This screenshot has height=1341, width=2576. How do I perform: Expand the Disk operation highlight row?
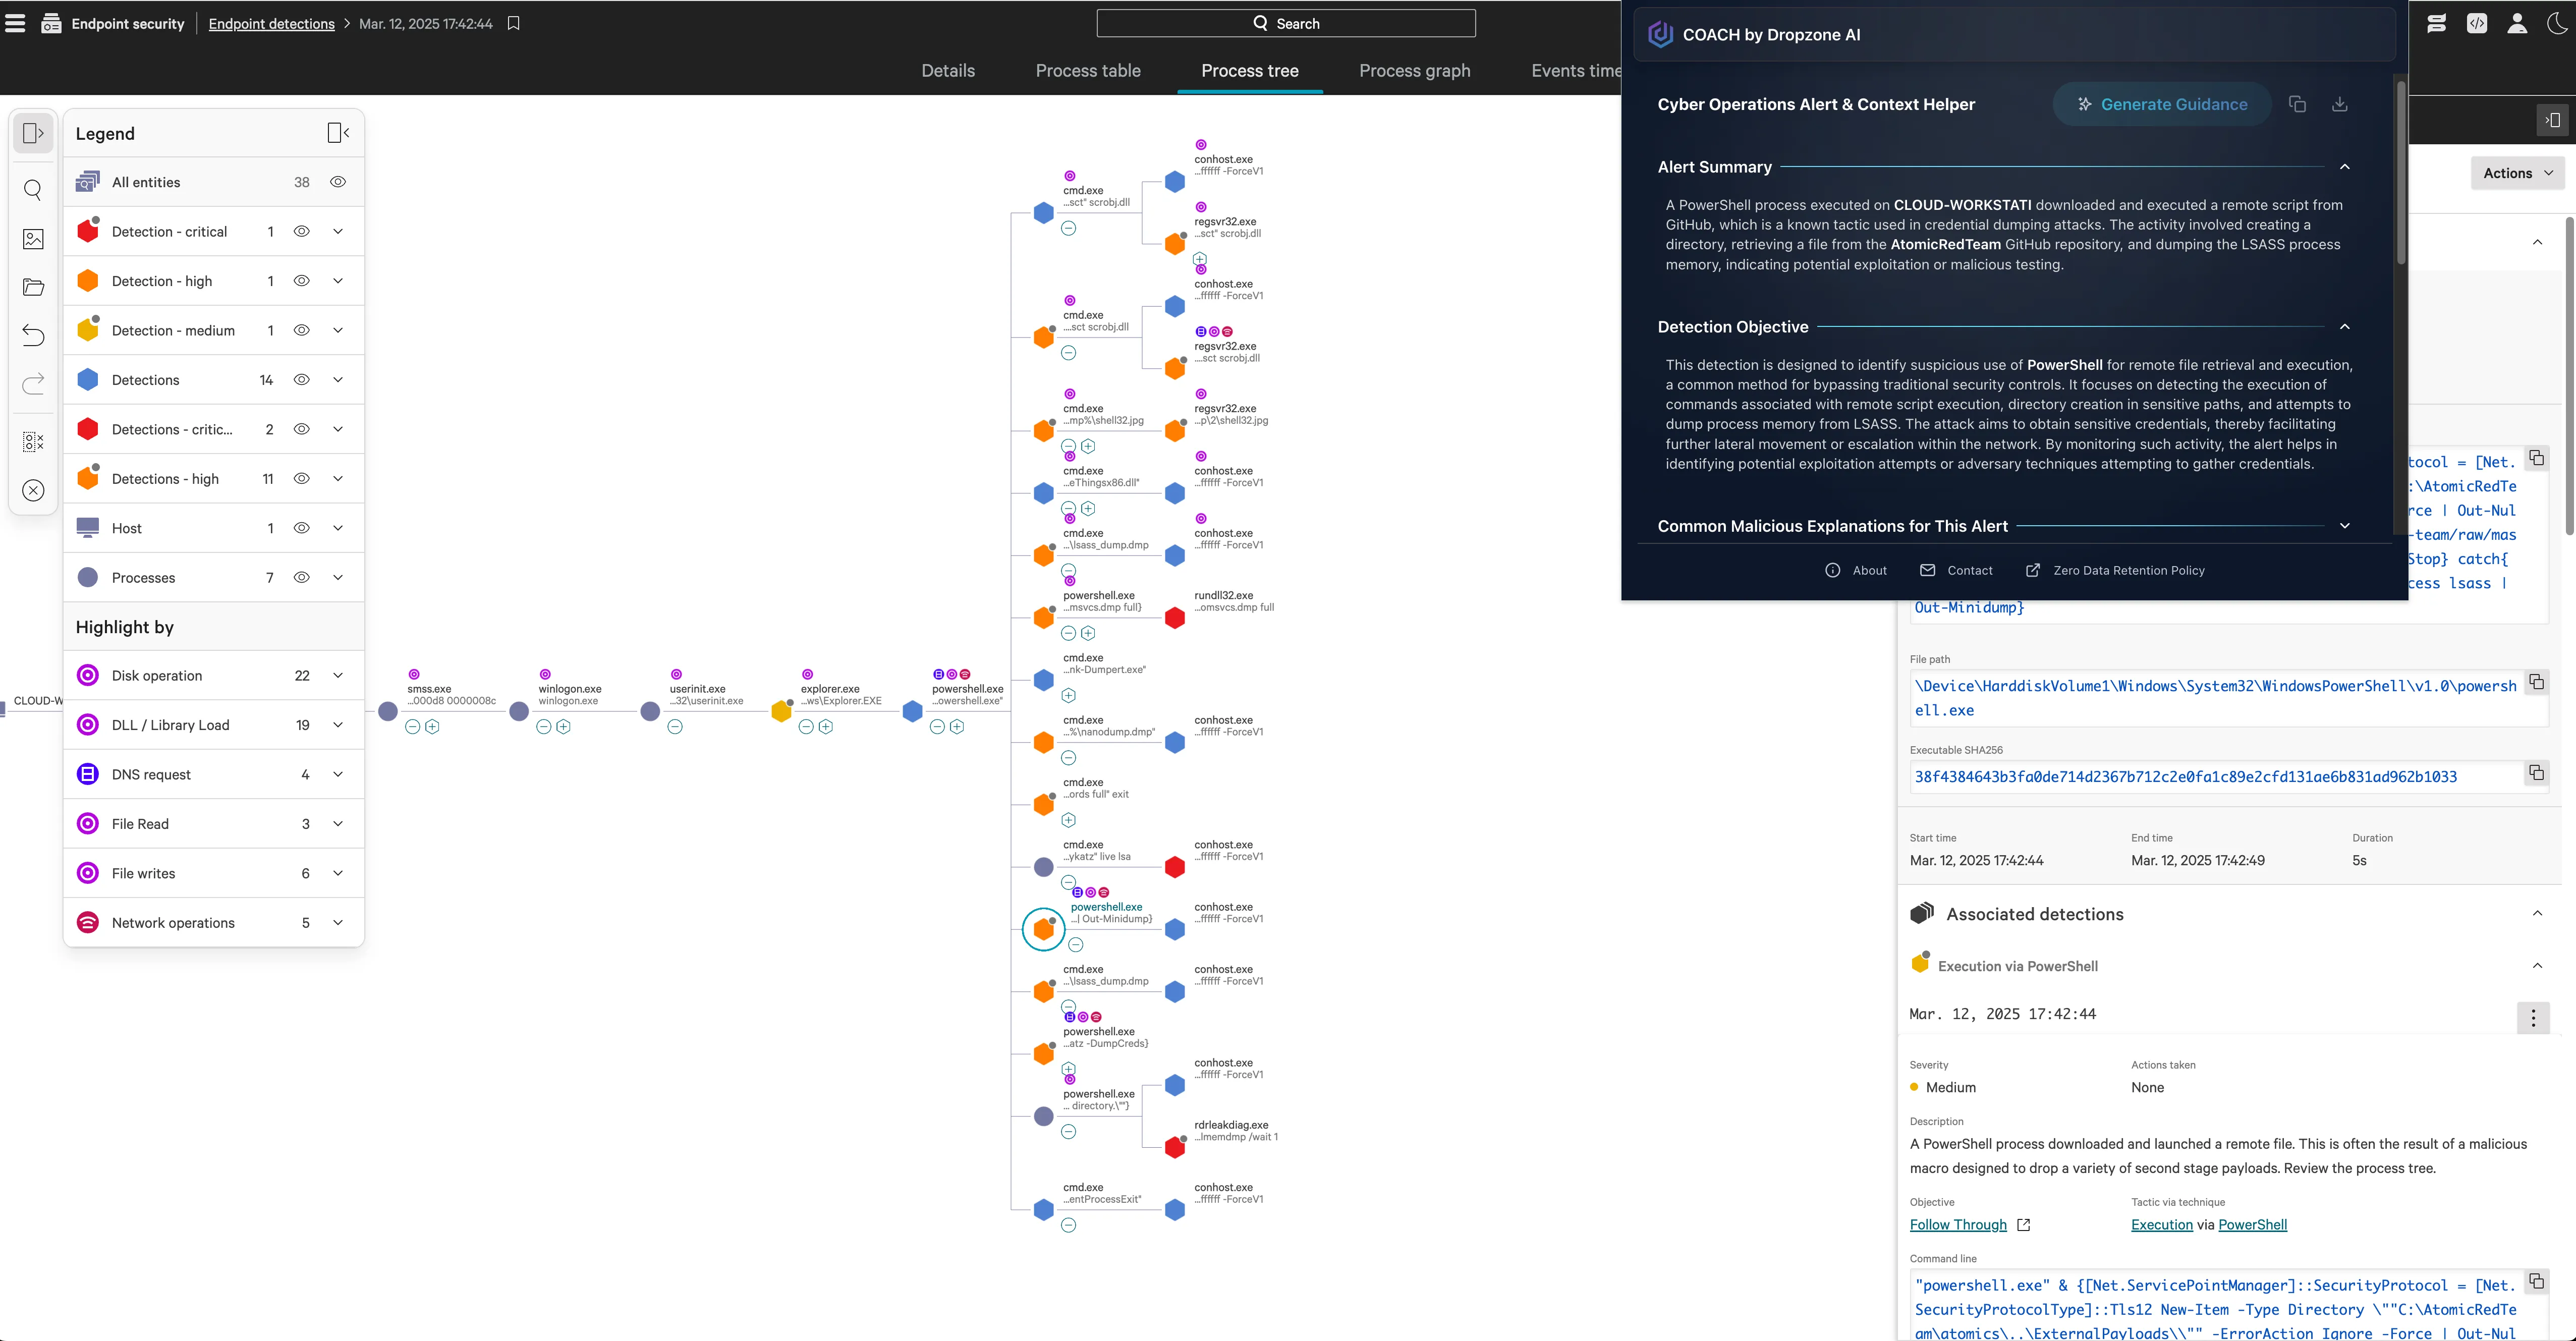[x=338, y=676]
